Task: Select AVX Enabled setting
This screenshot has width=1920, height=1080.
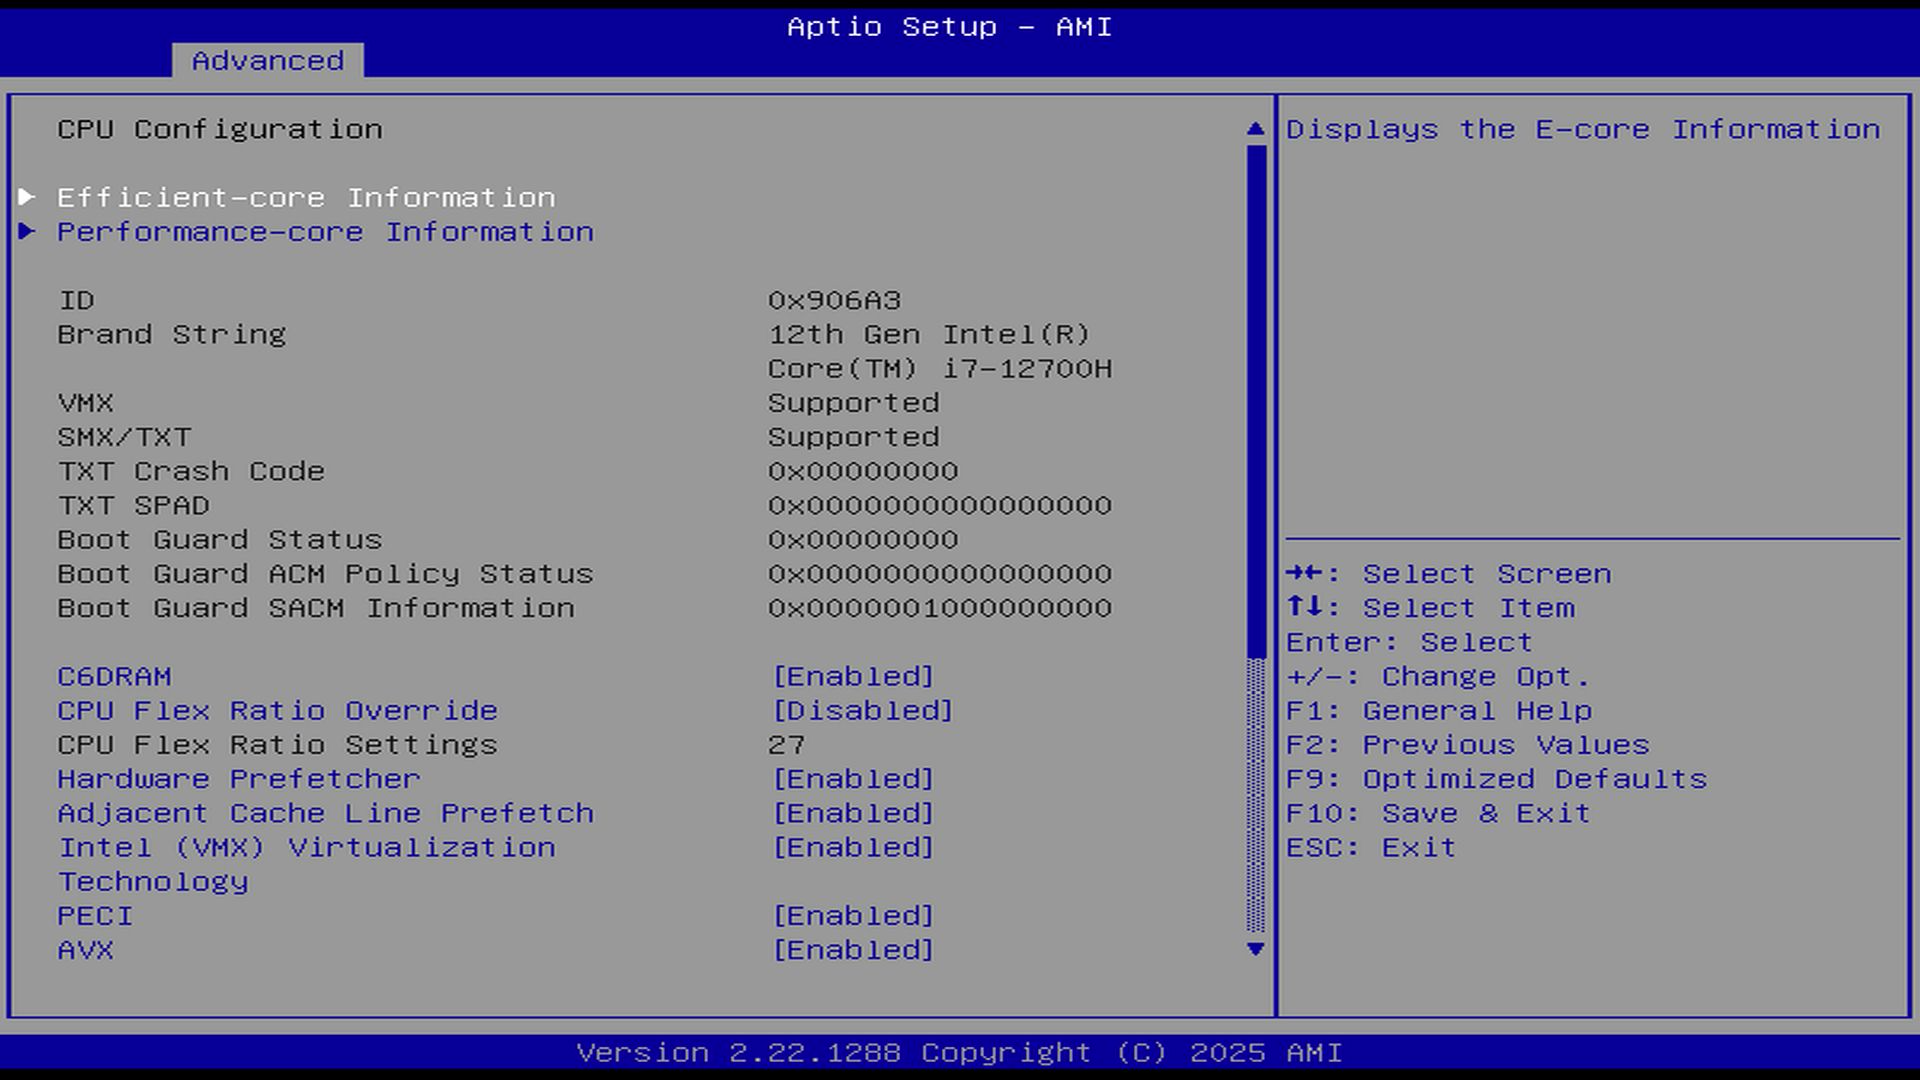Action: 853,949
